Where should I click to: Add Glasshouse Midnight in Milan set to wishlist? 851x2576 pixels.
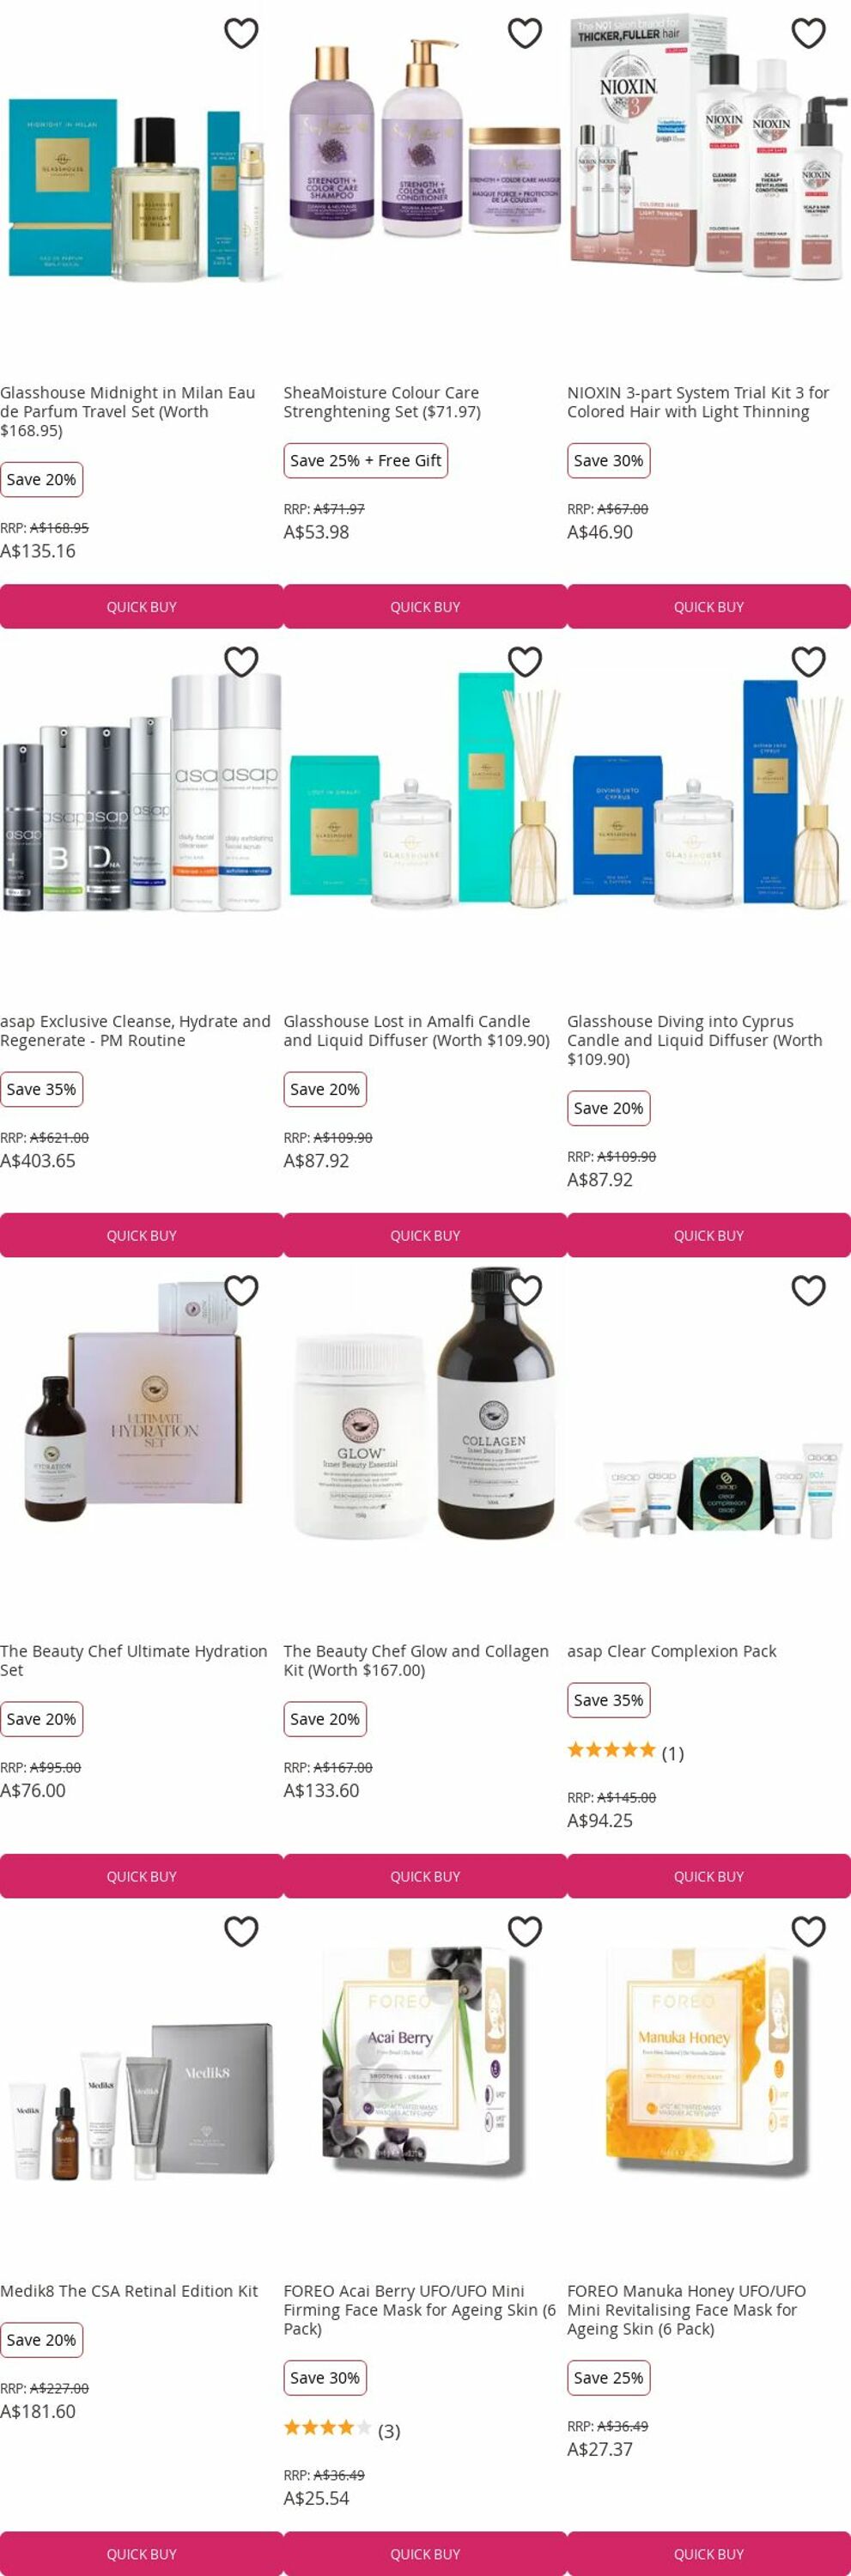coord(241,33)
